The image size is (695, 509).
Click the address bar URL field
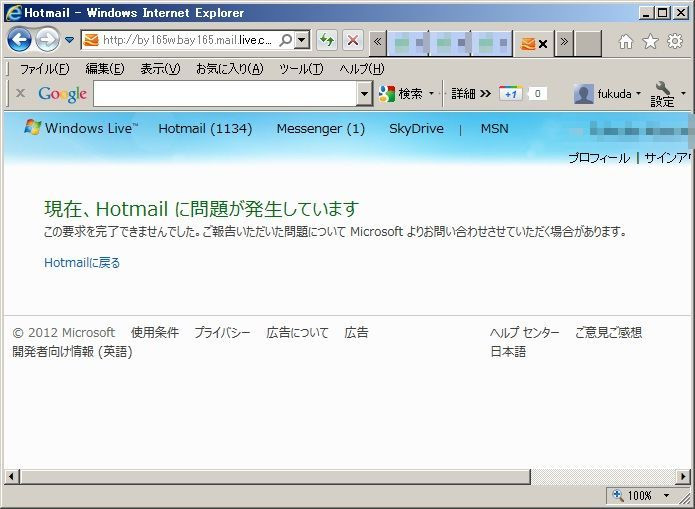186,41
